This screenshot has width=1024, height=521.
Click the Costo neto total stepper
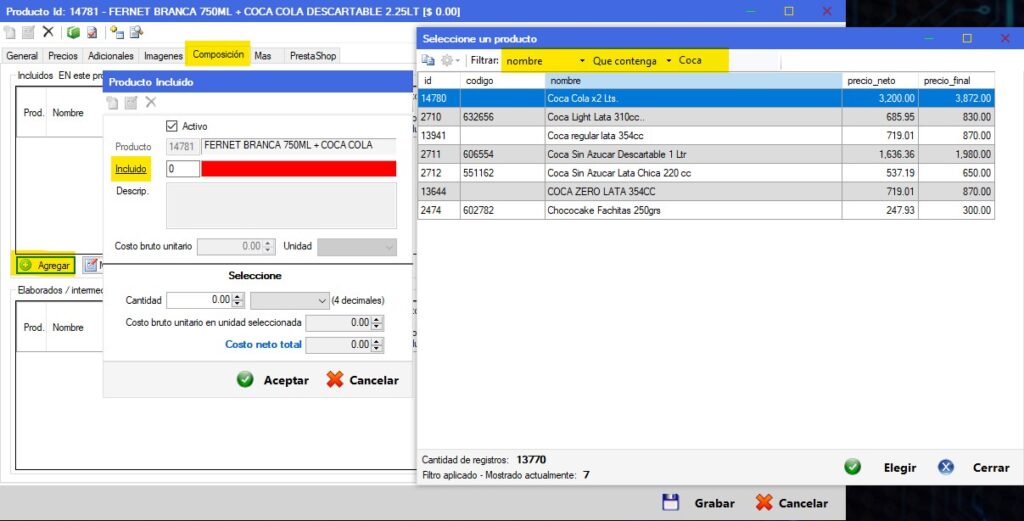point(377,345)
